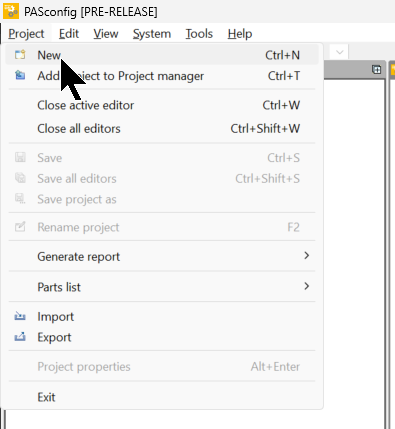Screen dimensions: 395x429
Task: Choose New from the Project menu
Action: click(x=162, y=55)
